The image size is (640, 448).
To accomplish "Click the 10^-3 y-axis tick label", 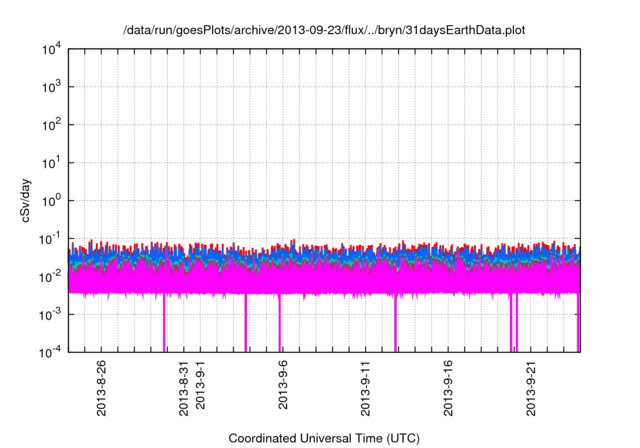I will point(50,315).
